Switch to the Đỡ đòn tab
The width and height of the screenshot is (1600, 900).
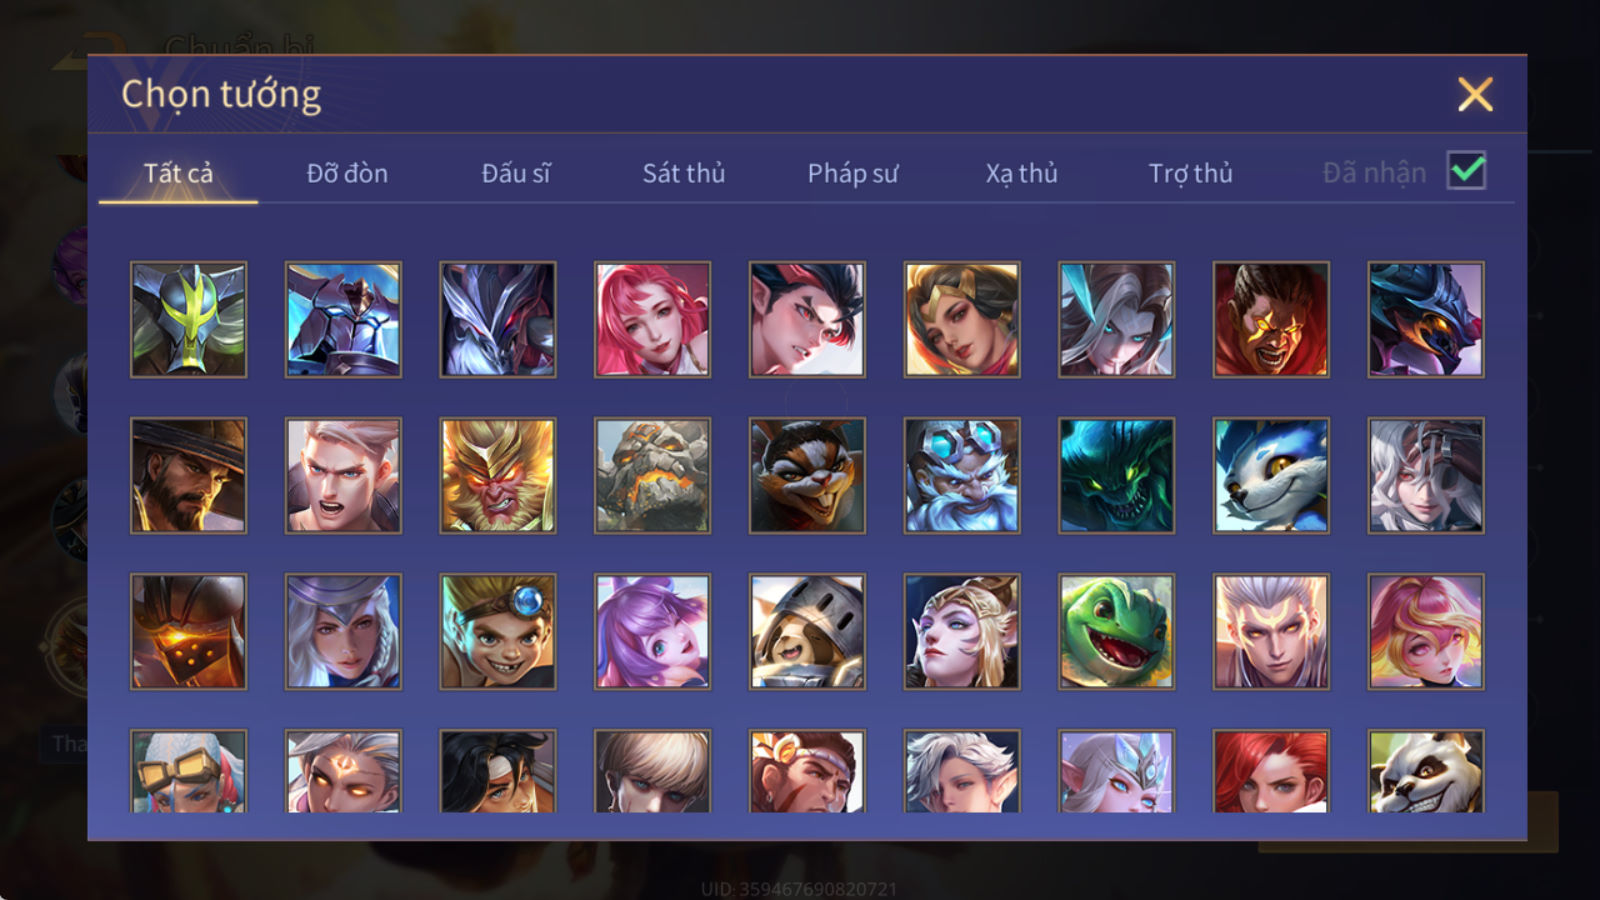coord(347,173)
